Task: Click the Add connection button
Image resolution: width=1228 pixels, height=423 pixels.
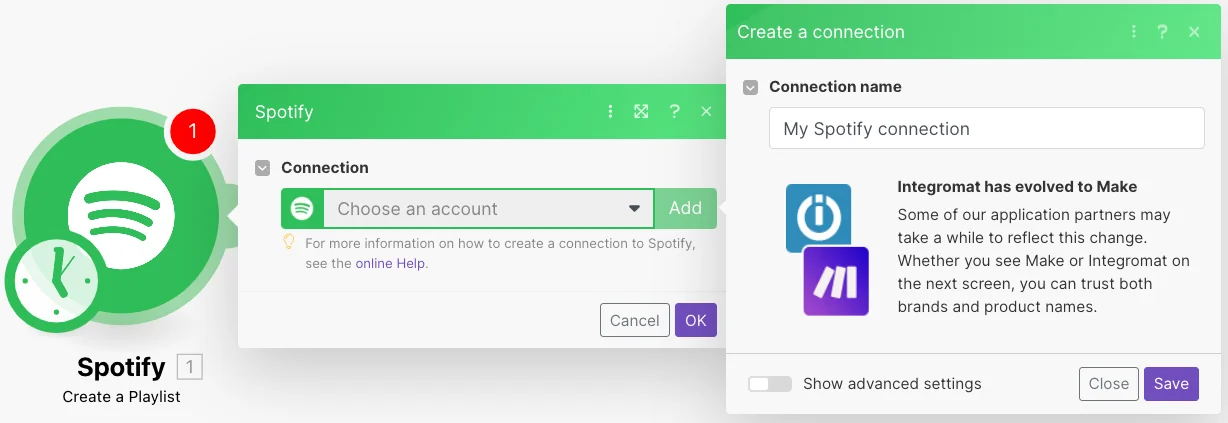Action: click(x=685, y=209)
